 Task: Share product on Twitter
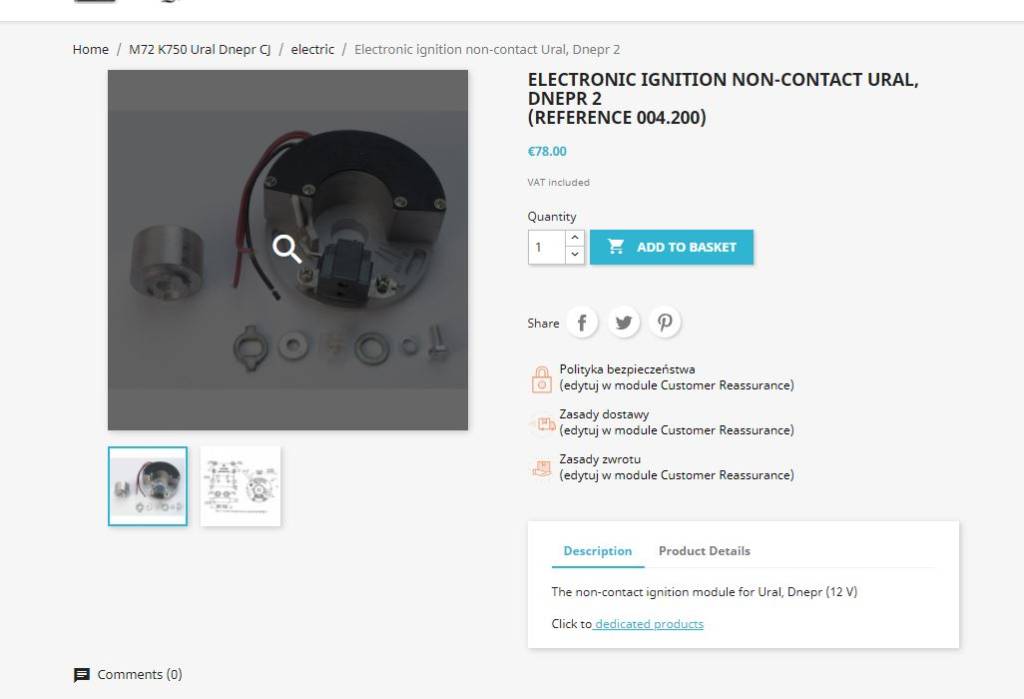(624, 322)
